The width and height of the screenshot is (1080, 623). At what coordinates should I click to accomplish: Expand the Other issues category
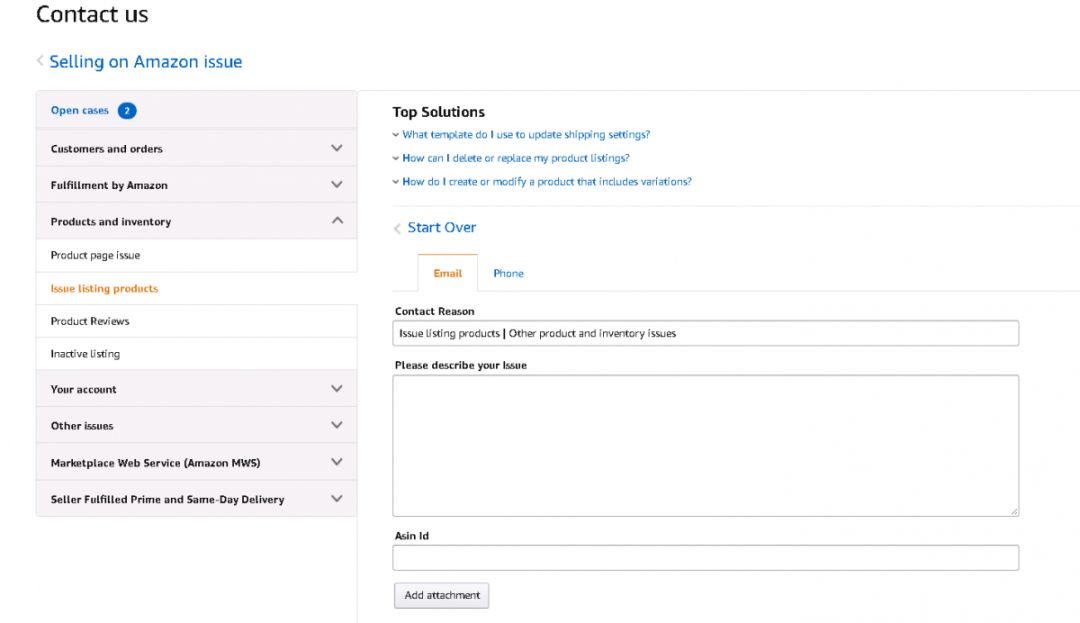coord(336,425)
